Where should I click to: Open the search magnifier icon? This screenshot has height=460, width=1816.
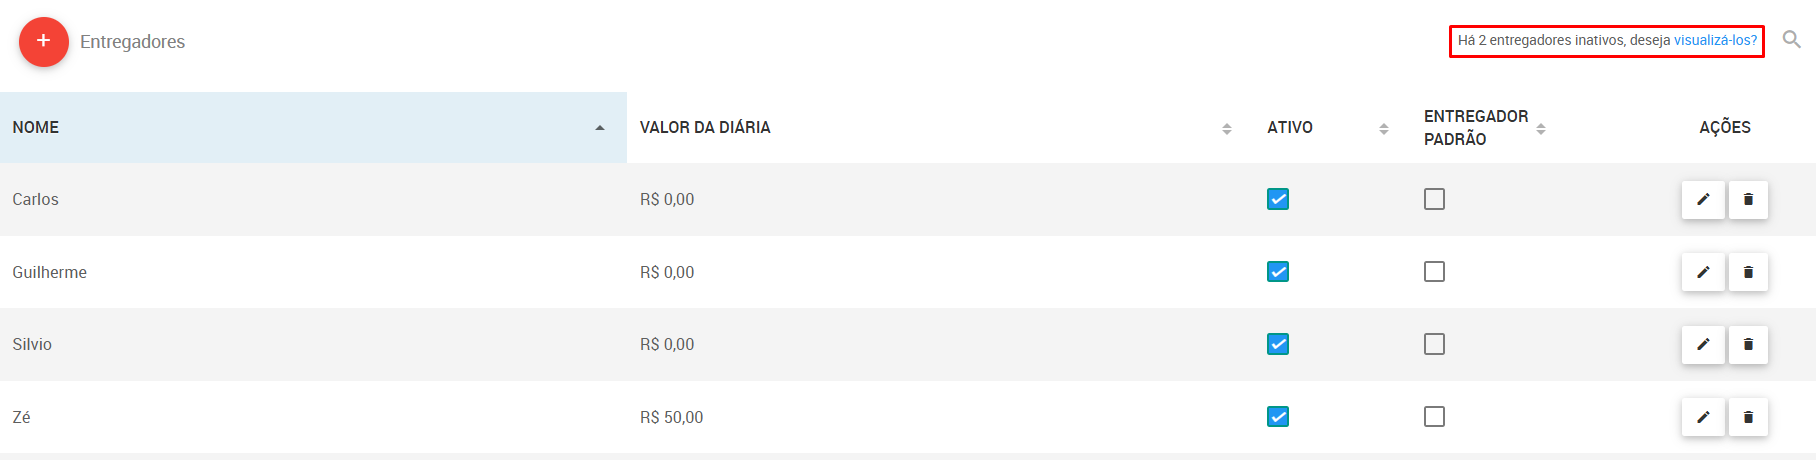pyautogui.click(x=1792, y=40)
